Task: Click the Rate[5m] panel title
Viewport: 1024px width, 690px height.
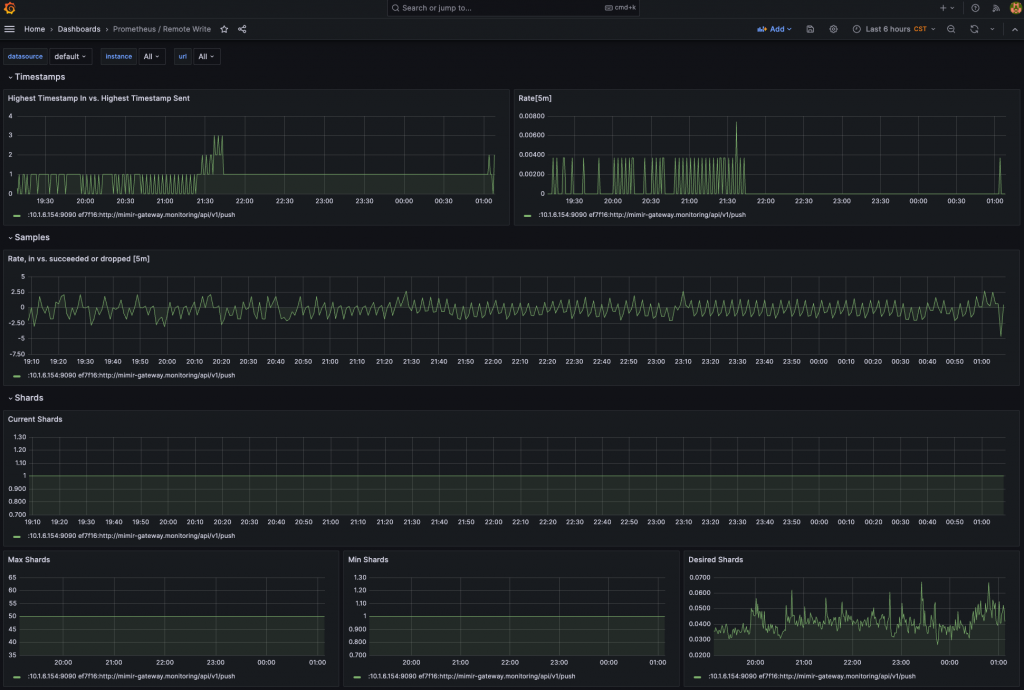Action: (535, 98)
